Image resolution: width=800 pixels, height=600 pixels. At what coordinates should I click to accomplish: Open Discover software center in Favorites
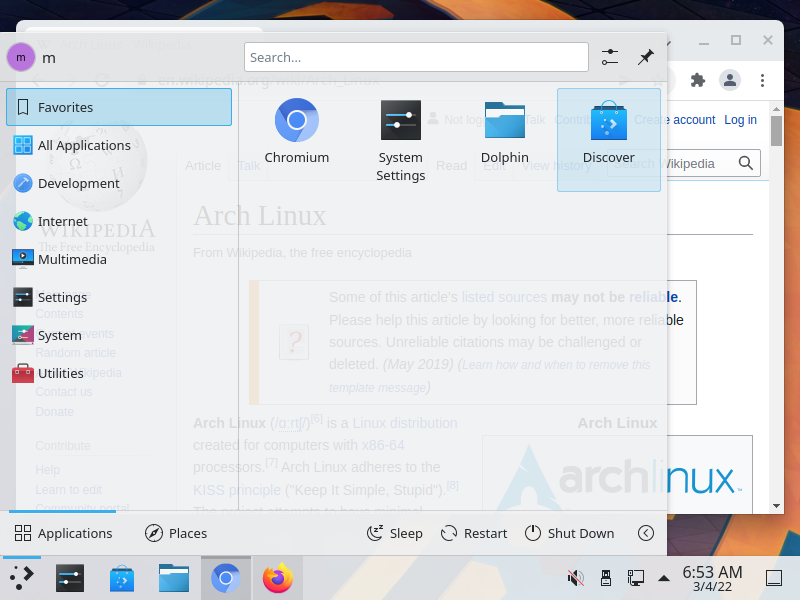point(609,140)
